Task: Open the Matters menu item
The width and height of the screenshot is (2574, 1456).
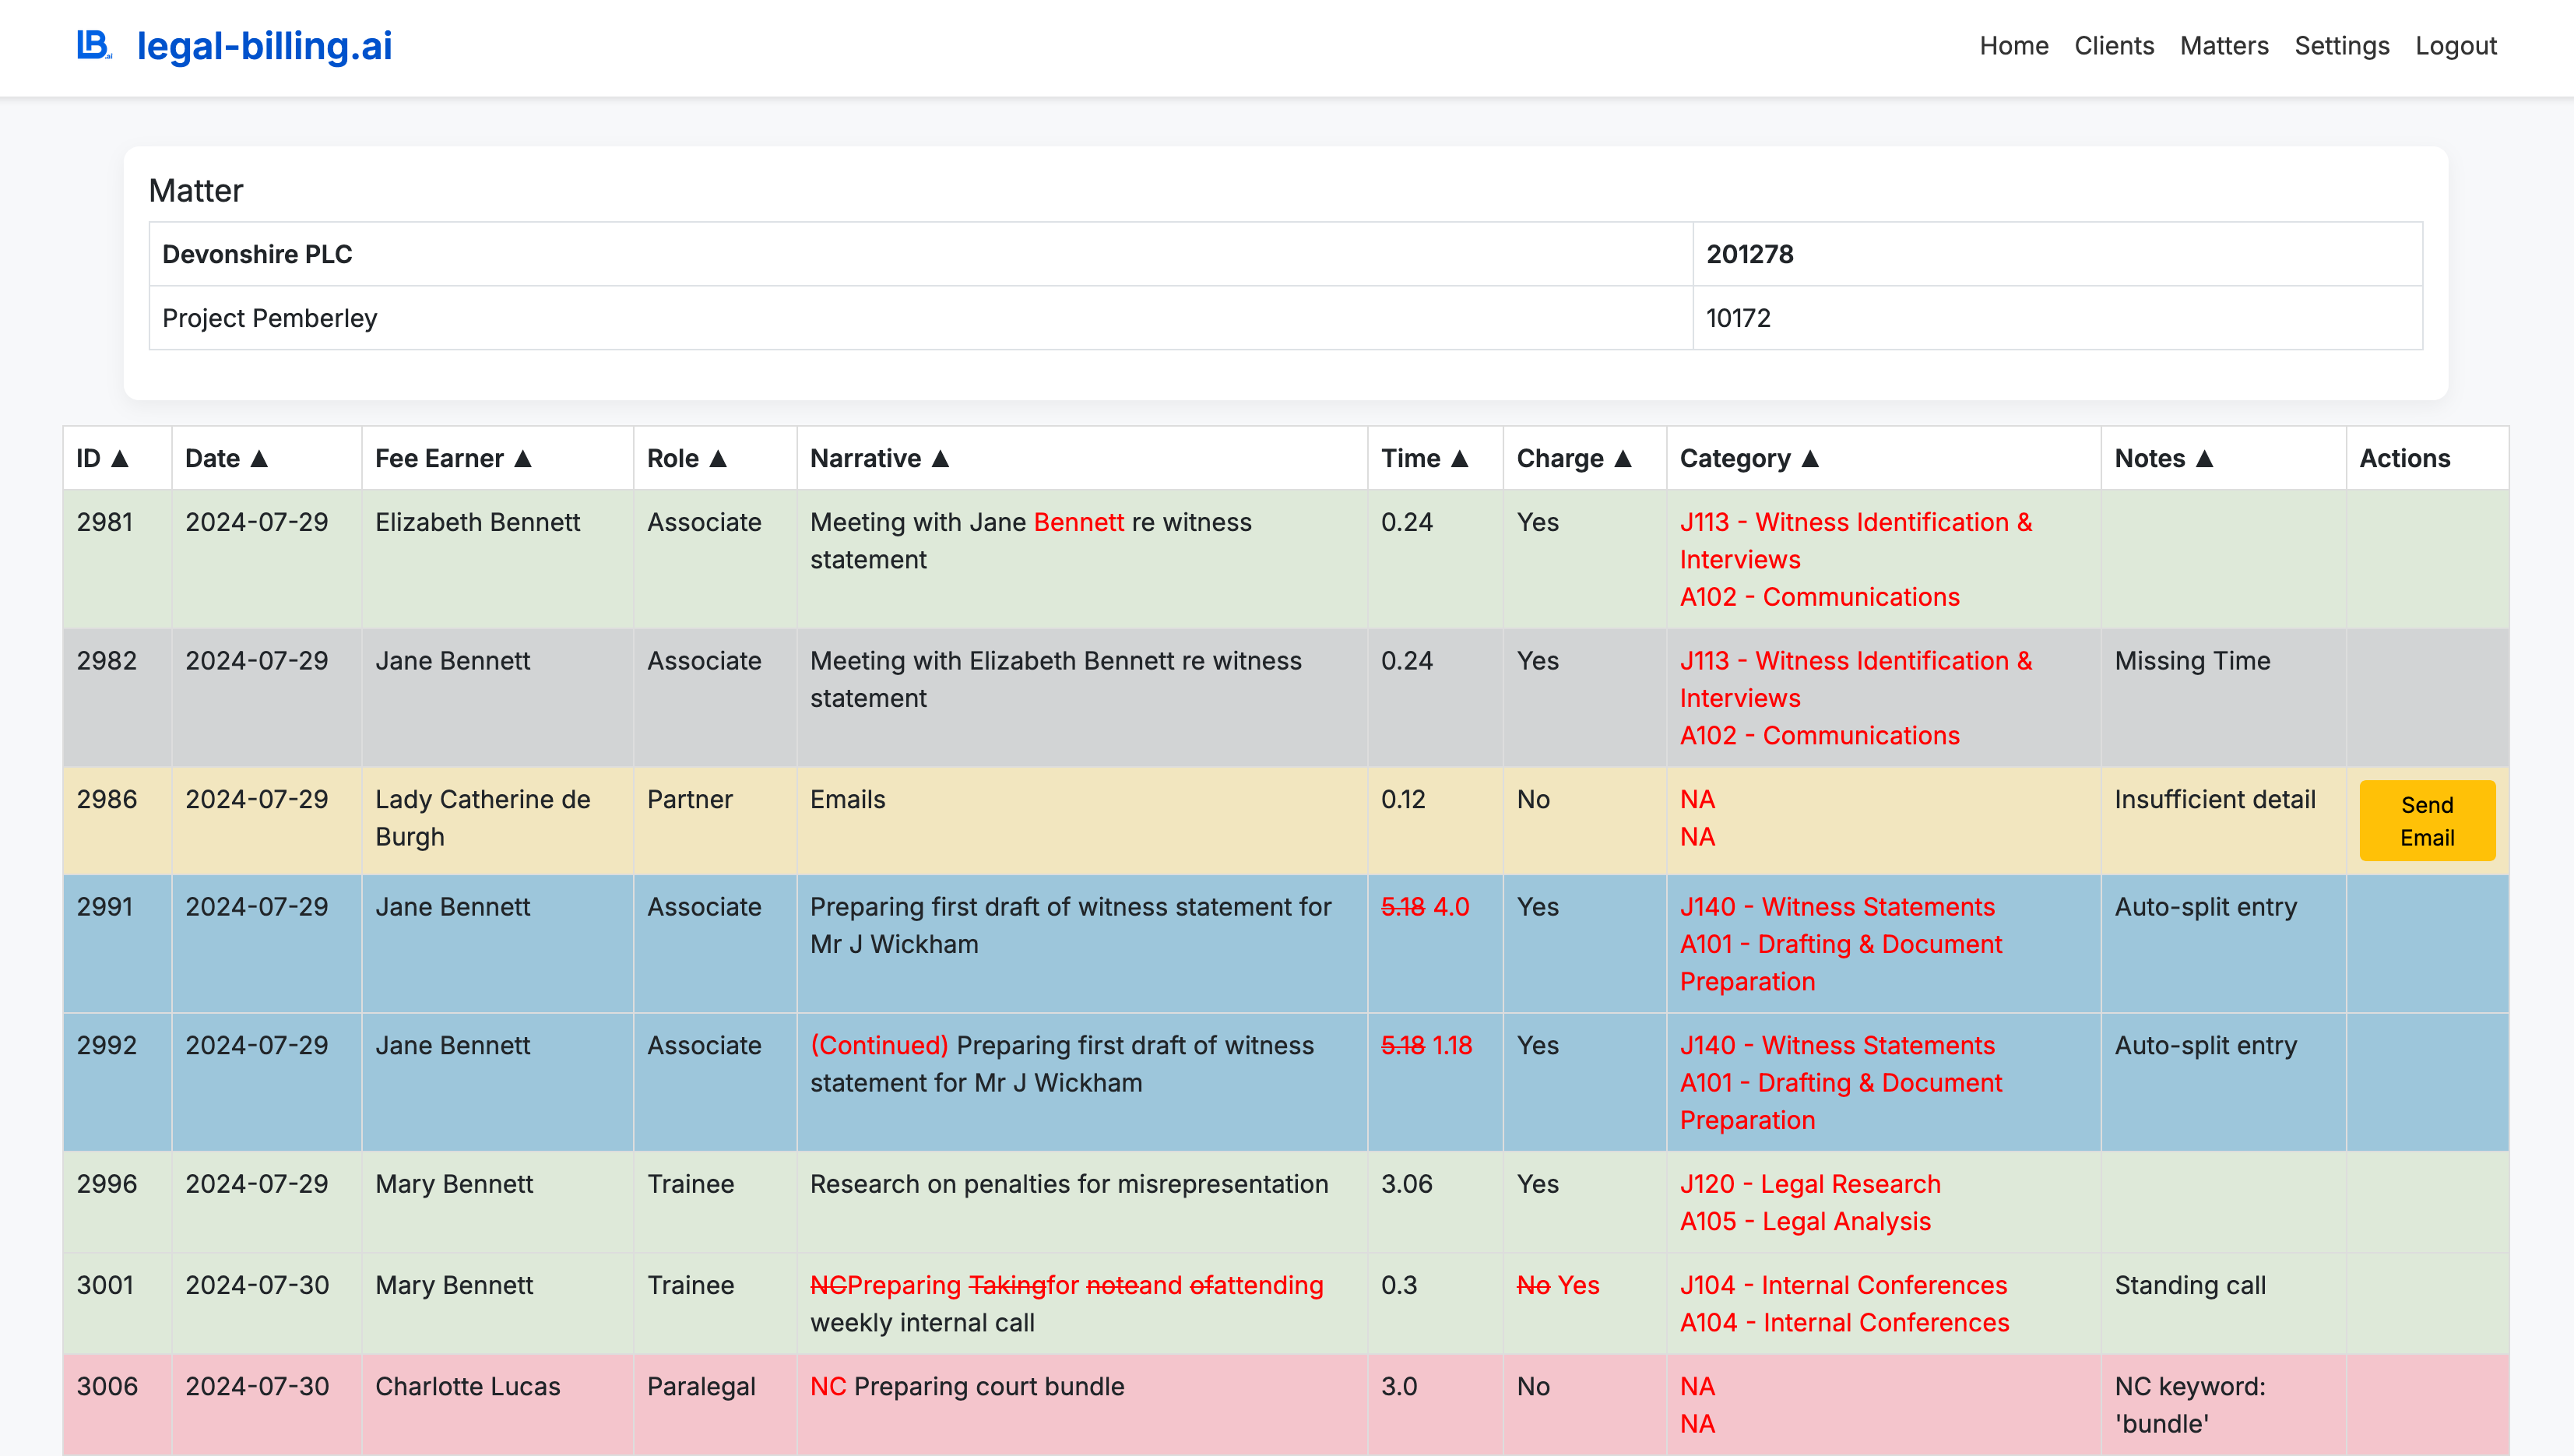Action: [x=2223, y=45]
